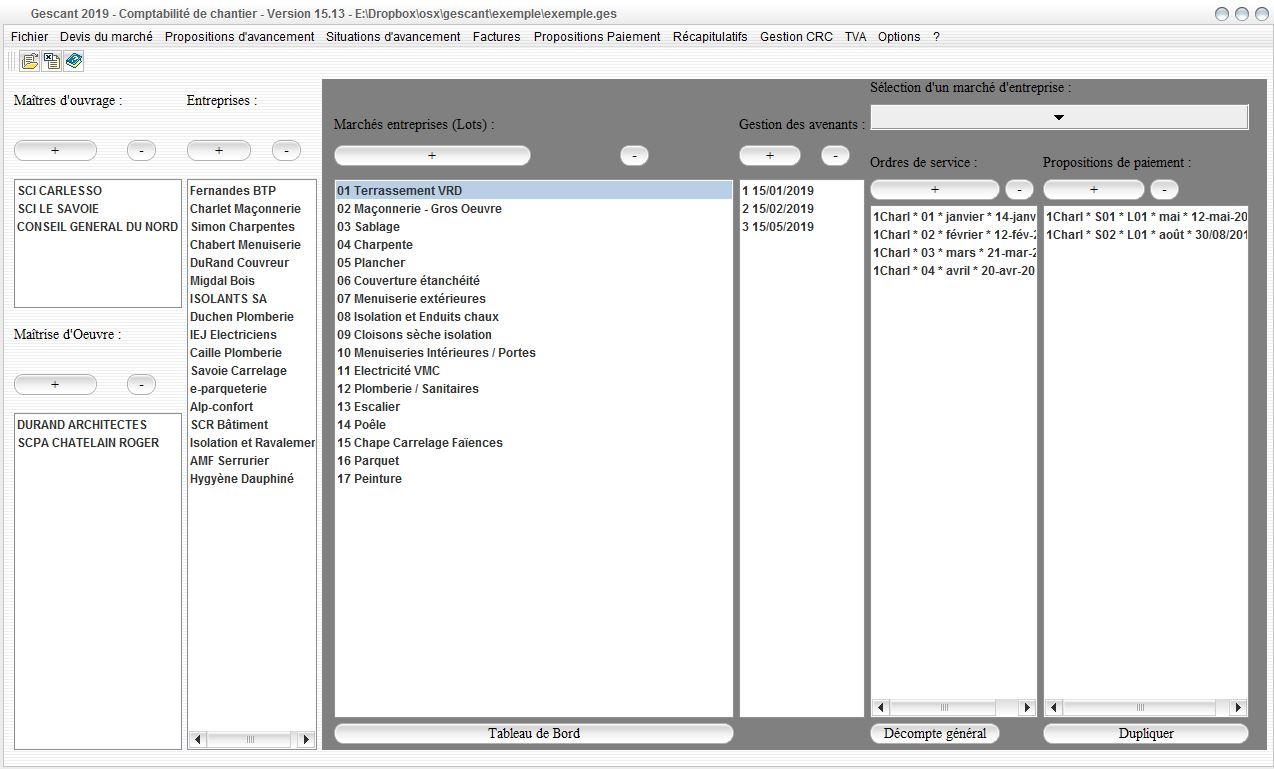Click left arrow of Entreprises horizontal scrollbar
The image size is (1274, 769).
coord(197,740)
